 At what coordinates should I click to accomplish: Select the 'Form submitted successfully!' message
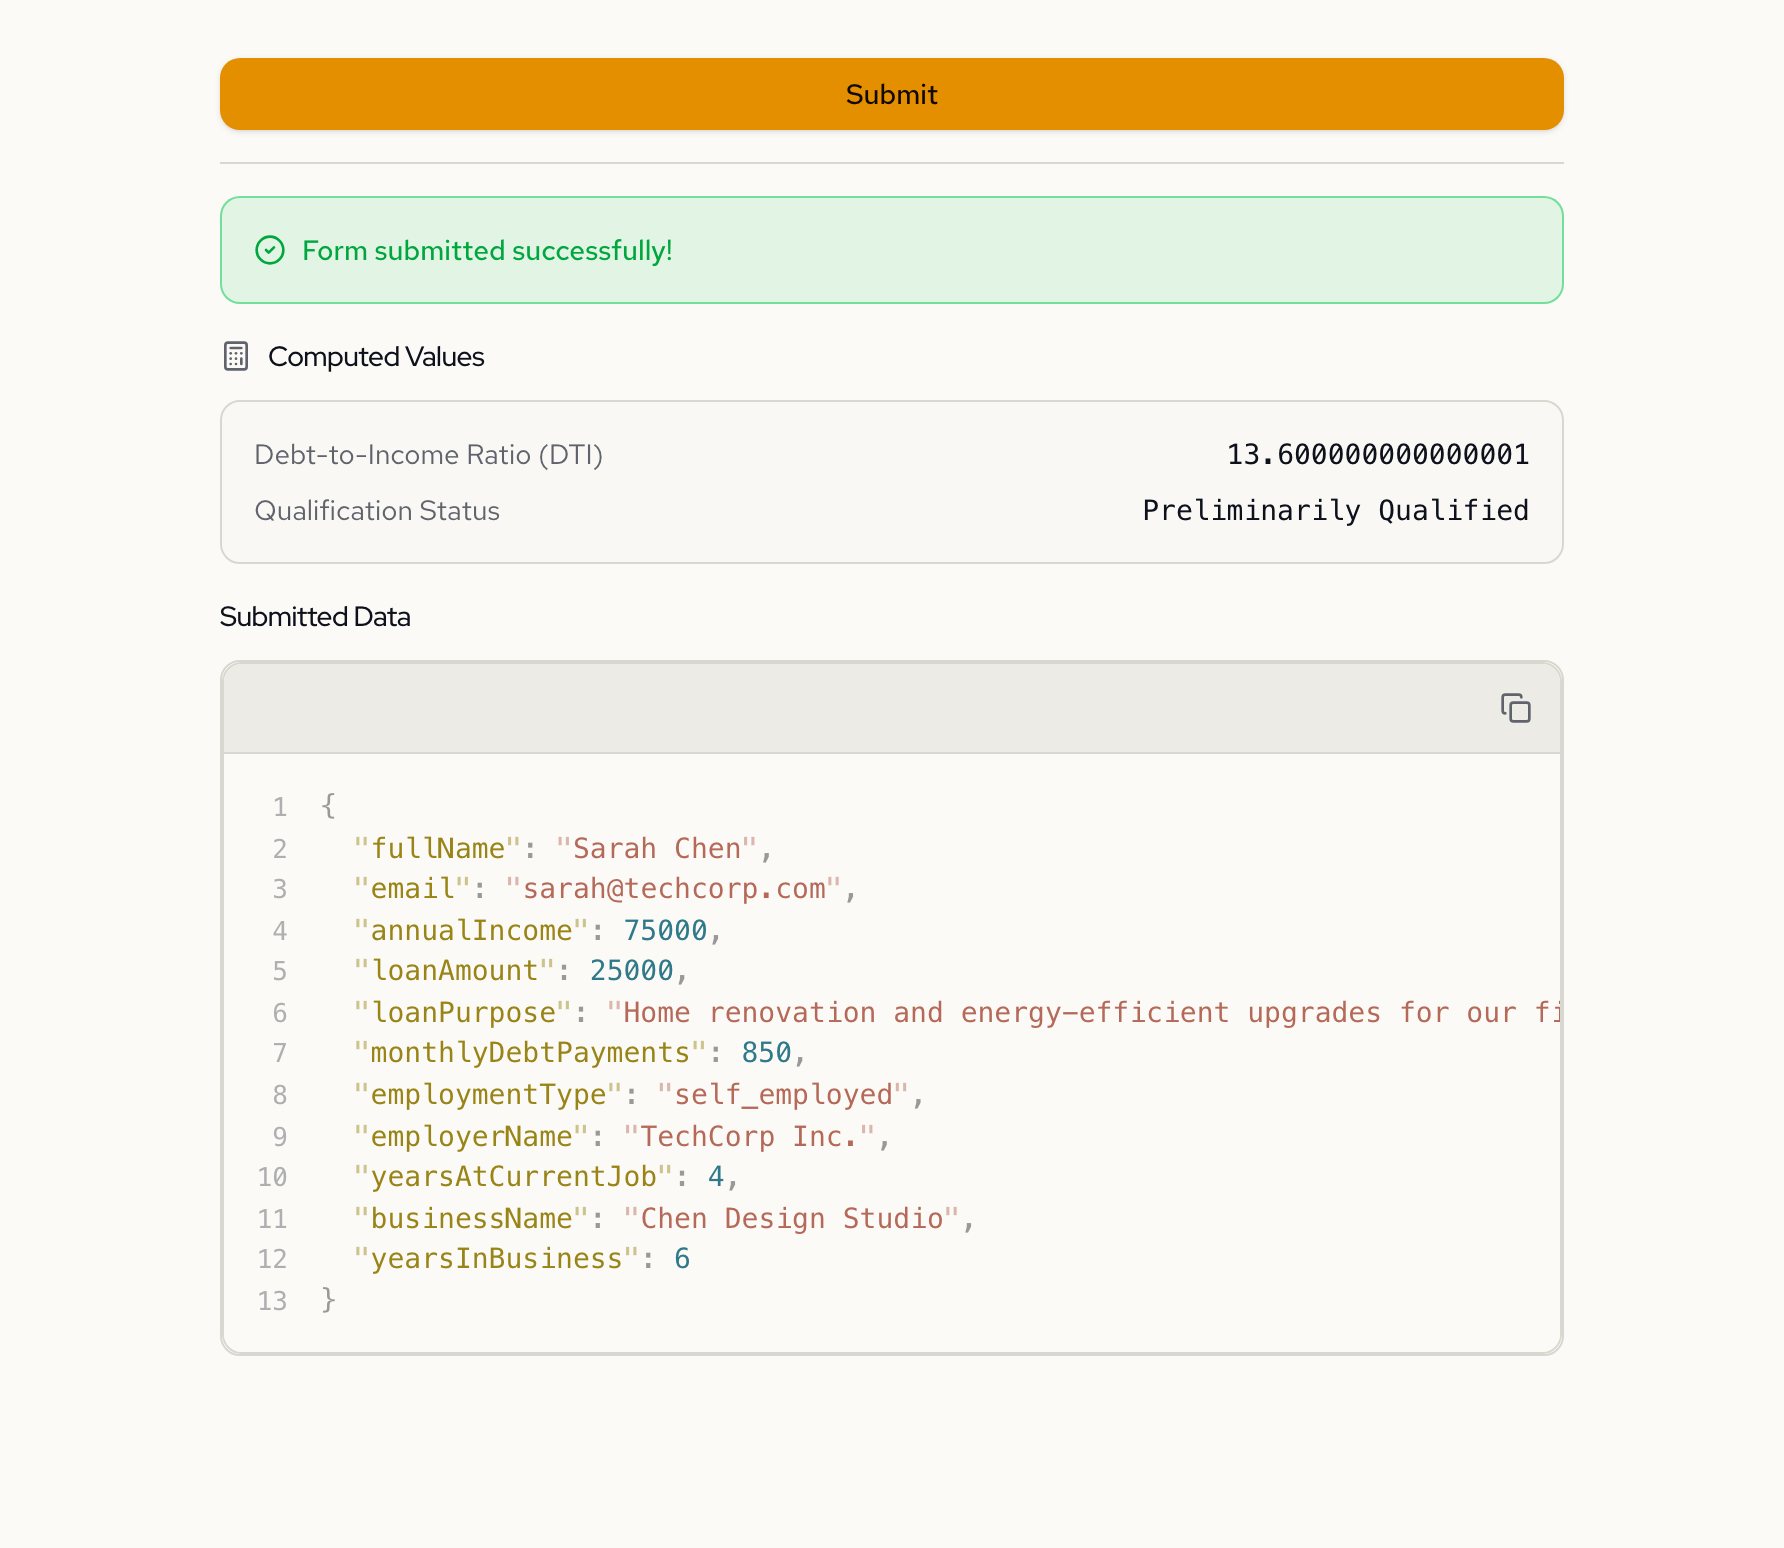[x=487, y=250]
